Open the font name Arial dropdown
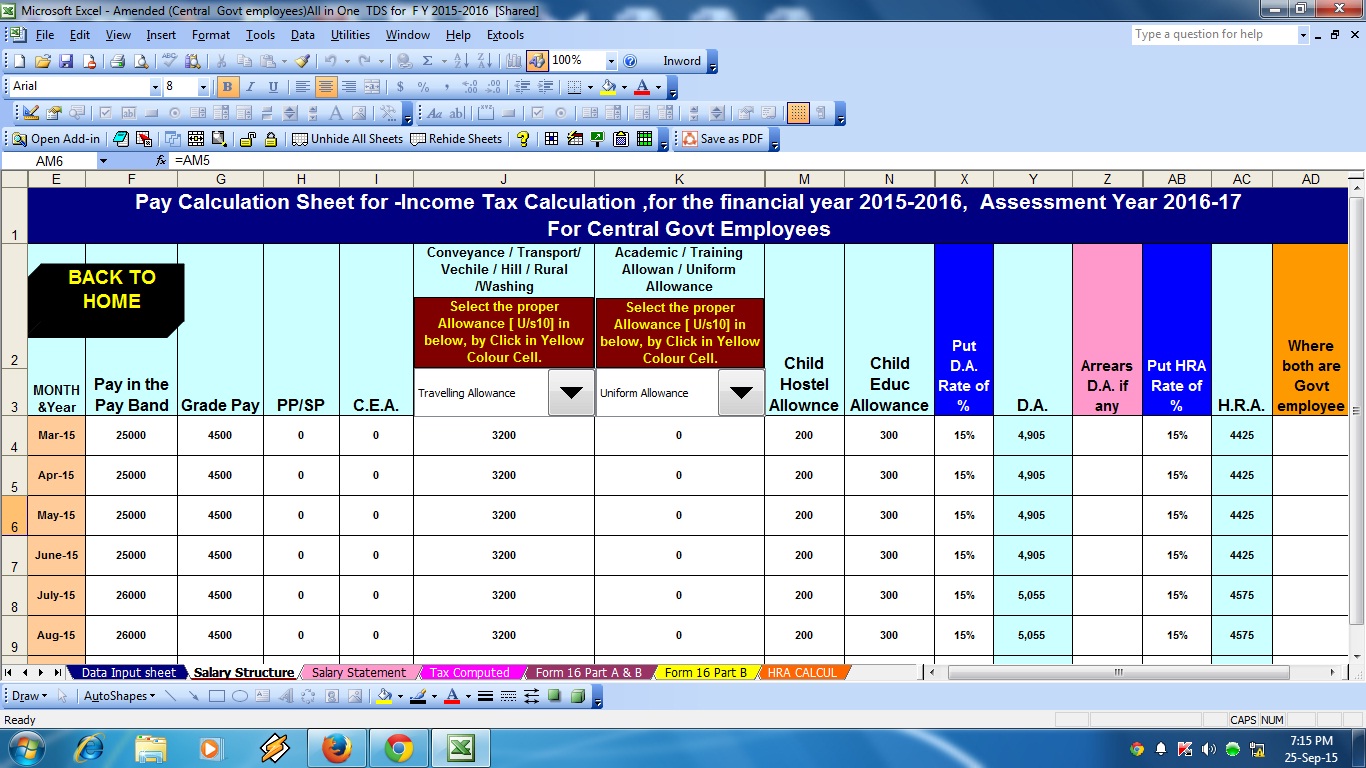Viewport: 1366px width, 768px height. [155, 87]
